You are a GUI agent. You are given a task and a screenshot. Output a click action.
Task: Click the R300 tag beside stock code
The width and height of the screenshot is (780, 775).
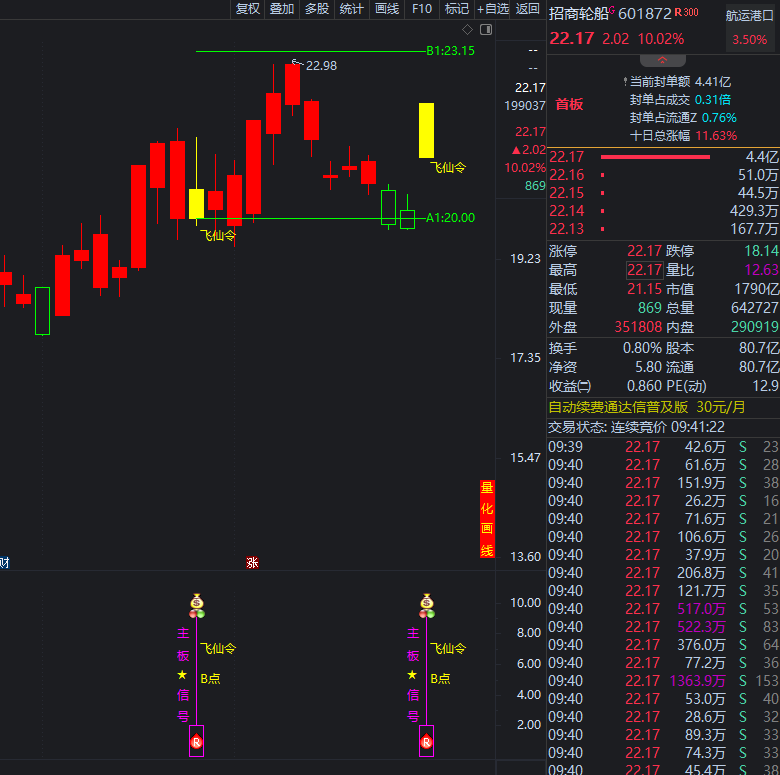click(686, 12)
